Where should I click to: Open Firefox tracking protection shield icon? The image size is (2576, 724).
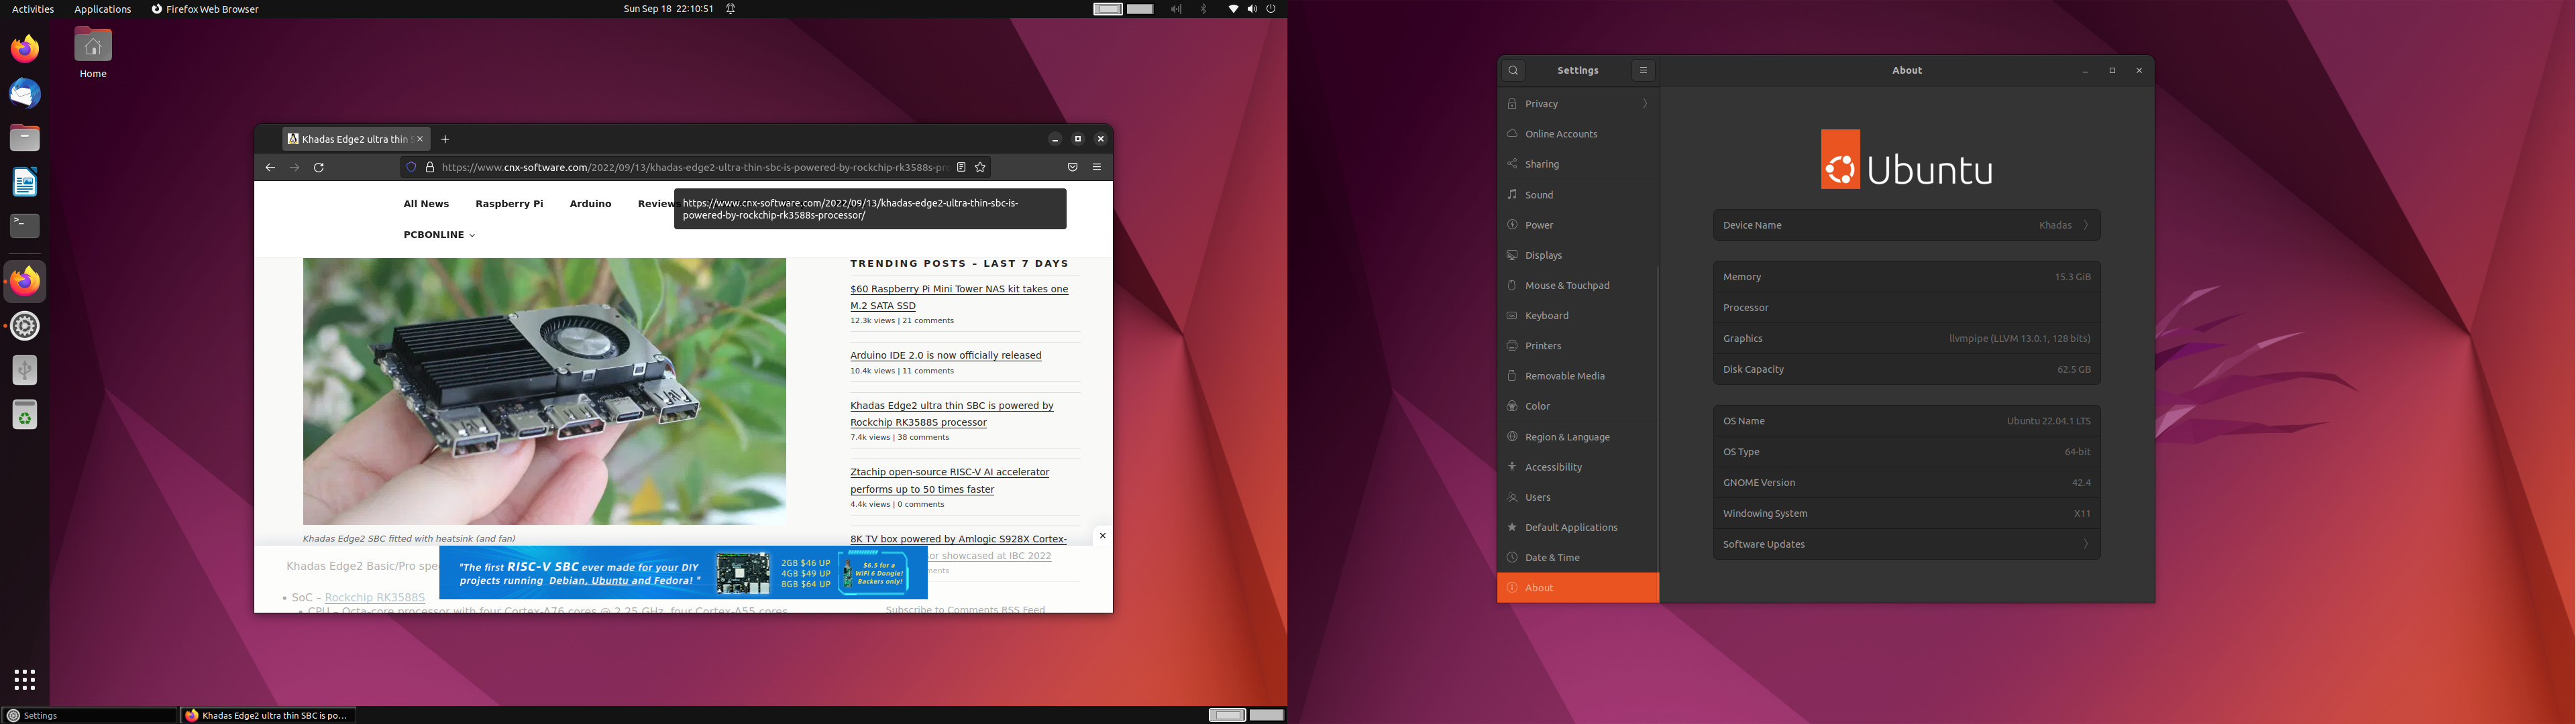click(410, 167)
